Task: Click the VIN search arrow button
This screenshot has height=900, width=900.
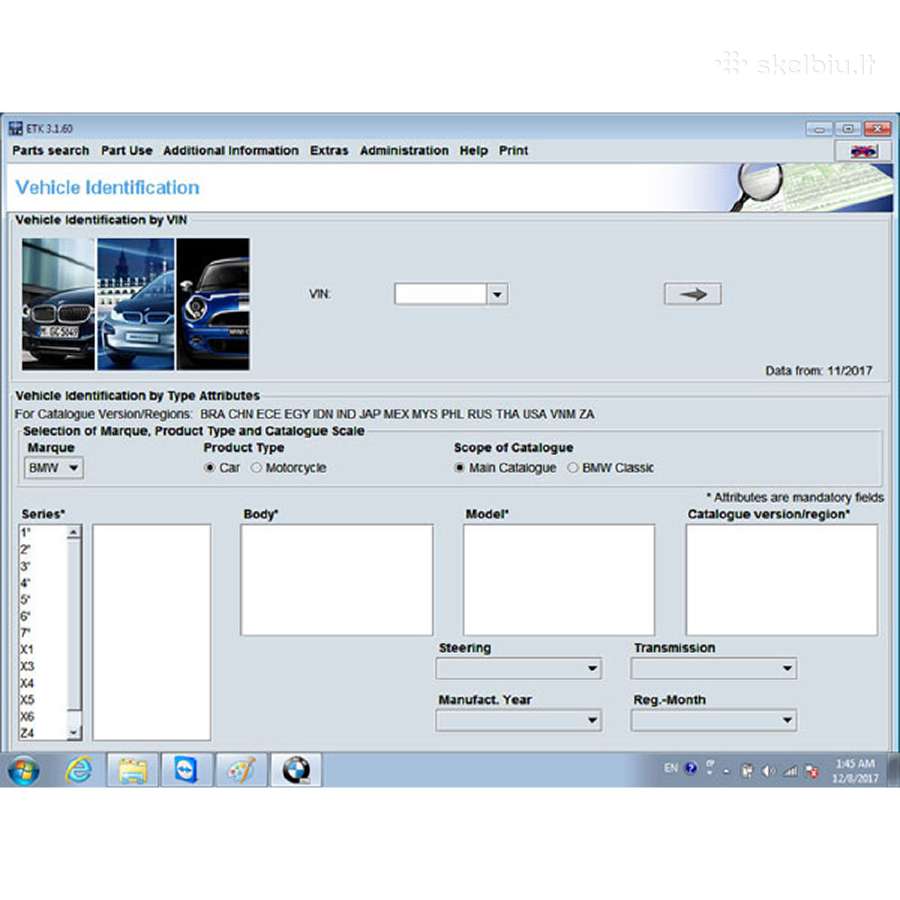Action: click(692, 294)
